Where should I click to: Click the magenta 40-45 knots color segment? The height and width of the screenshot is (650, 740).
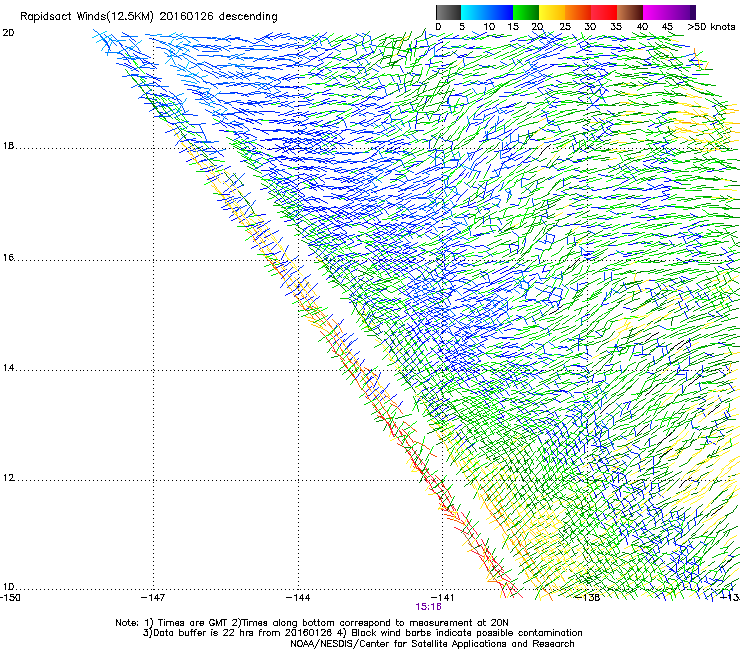click(656, 12)
